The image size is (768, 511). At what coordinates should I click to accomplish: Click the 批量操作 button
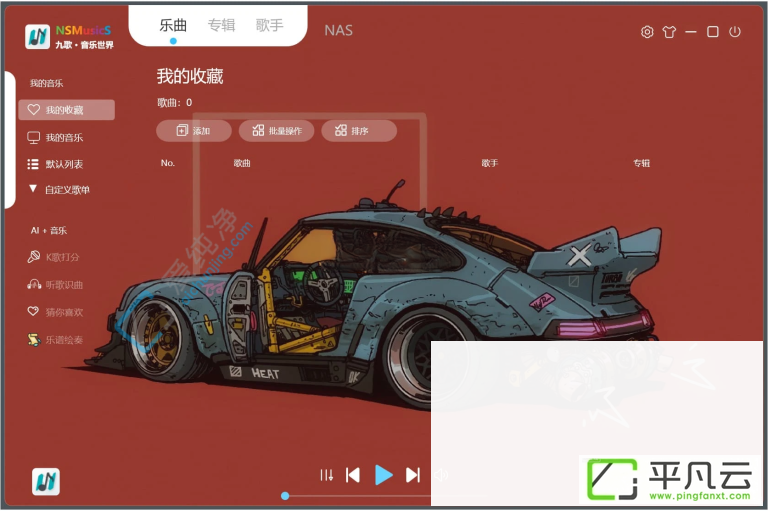(x=276, y=131)
